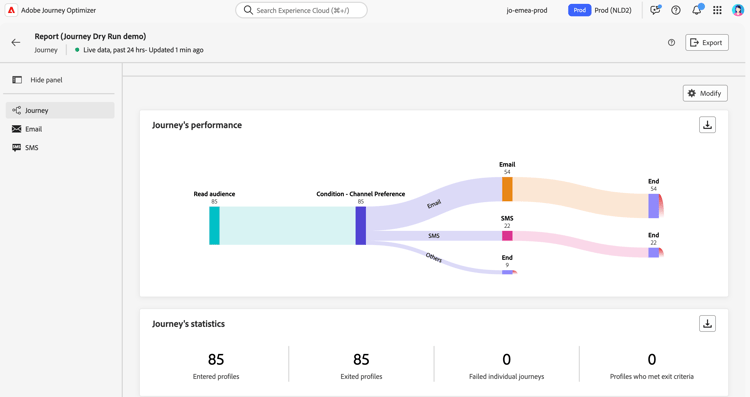Download the Journey's performance chart
750x397 pixels.
(707, 125)
